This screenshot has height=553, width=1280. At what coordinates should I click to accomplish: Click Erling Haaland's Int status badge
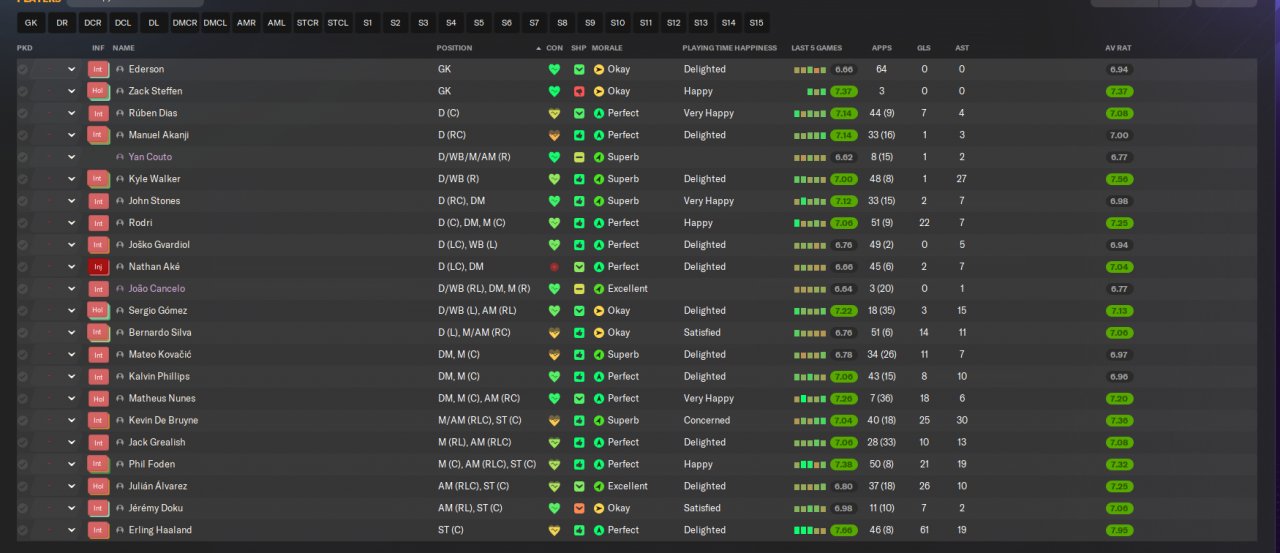tap(98, 530)
